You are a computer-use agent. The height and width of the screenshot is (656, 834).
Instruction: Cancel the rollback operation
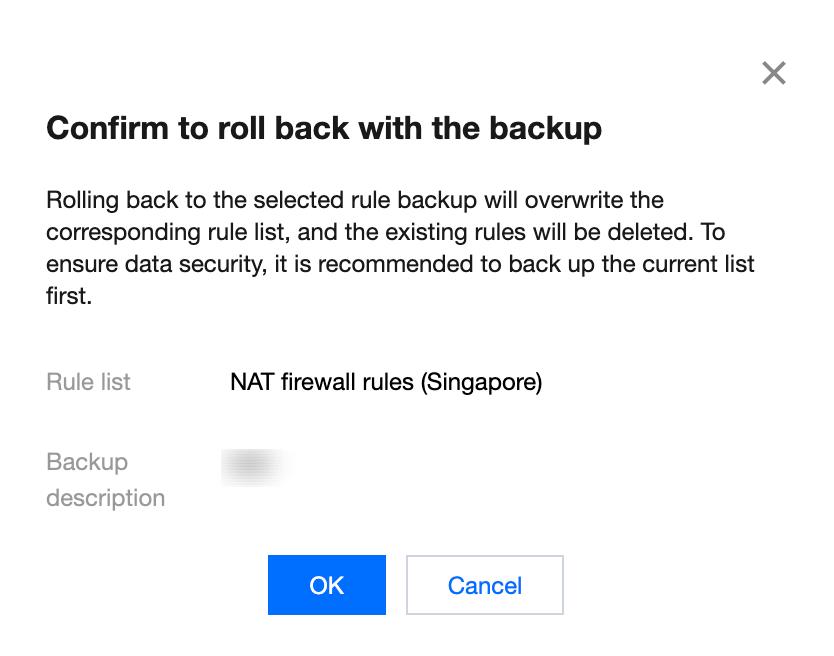coord(484,585)
